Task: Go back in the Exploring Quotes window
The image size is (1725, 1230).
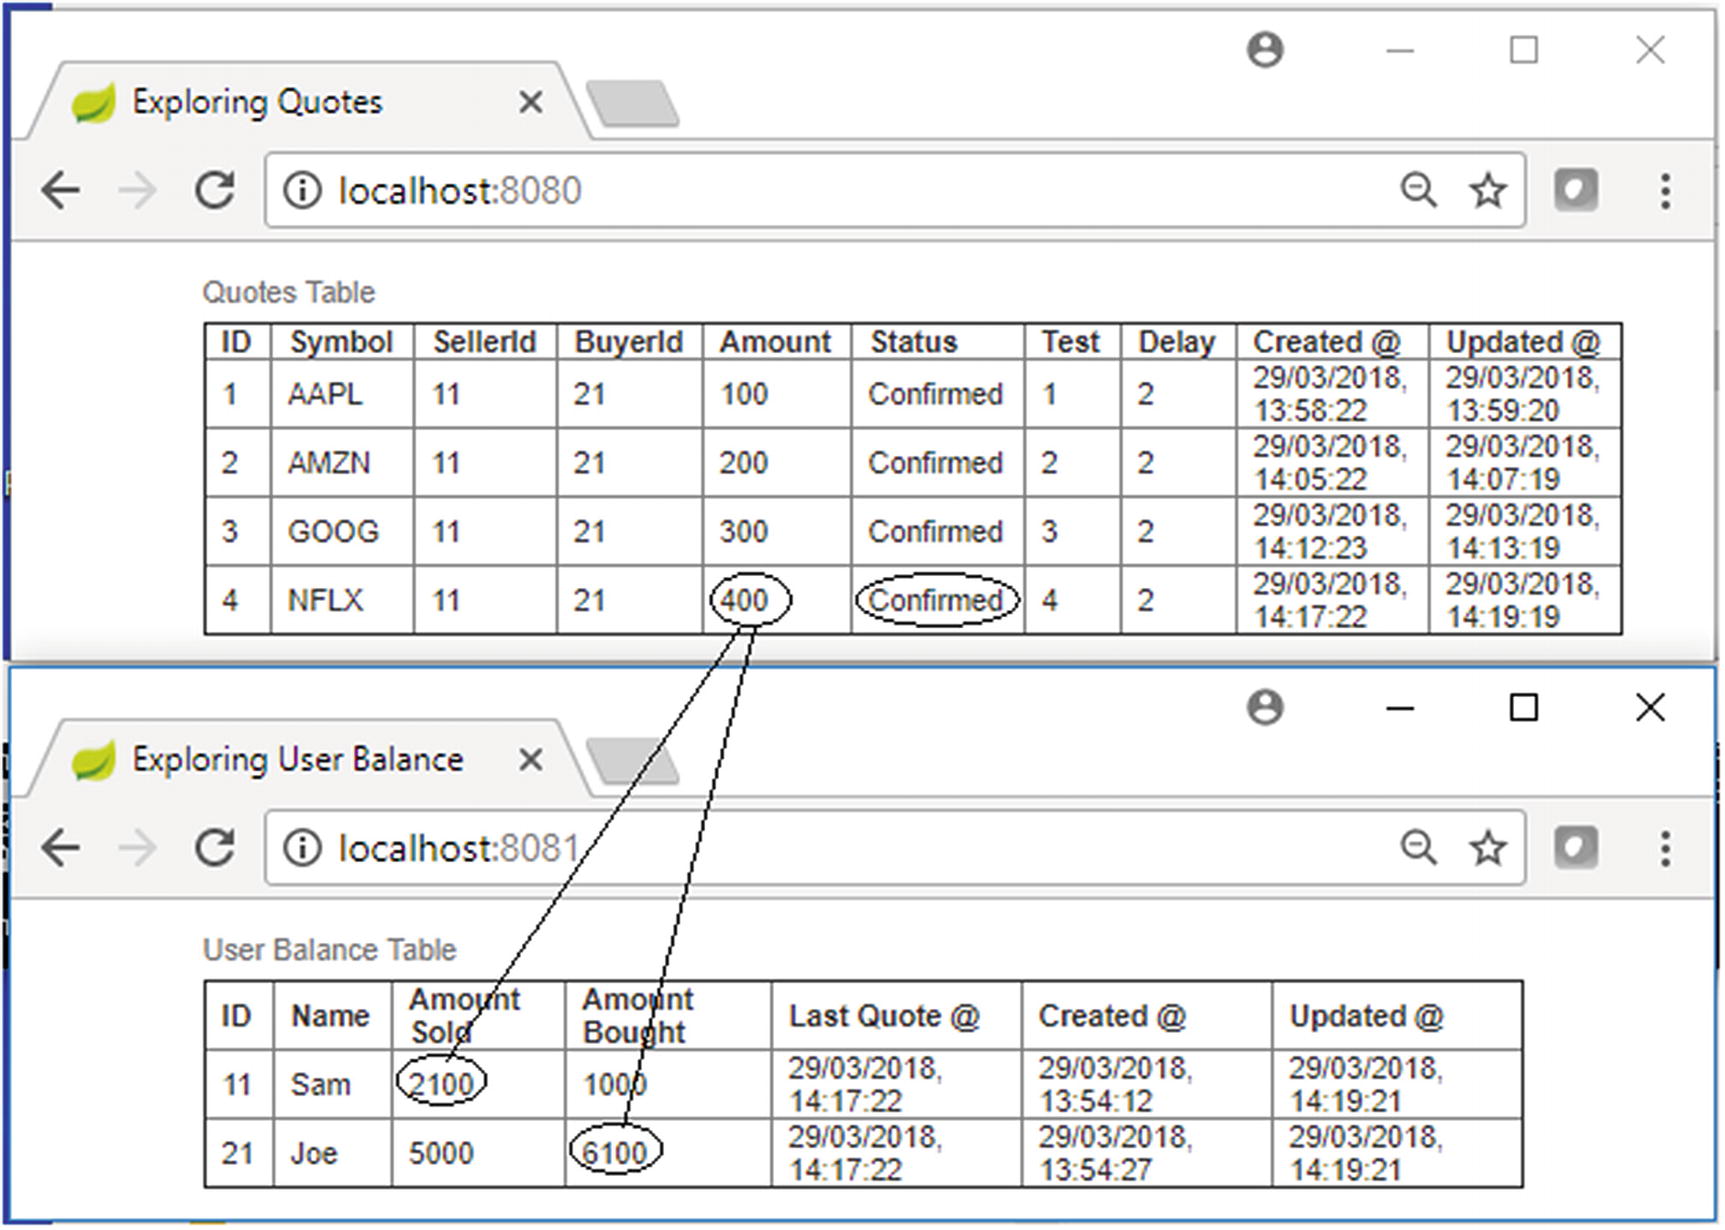Action: [61, 190]
